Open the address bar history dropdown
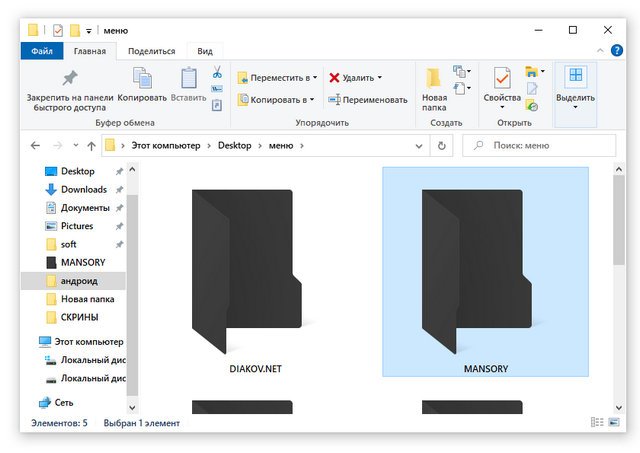Image resolution: width=640 pixels, height=453 pixels. [x=419, y=146]
